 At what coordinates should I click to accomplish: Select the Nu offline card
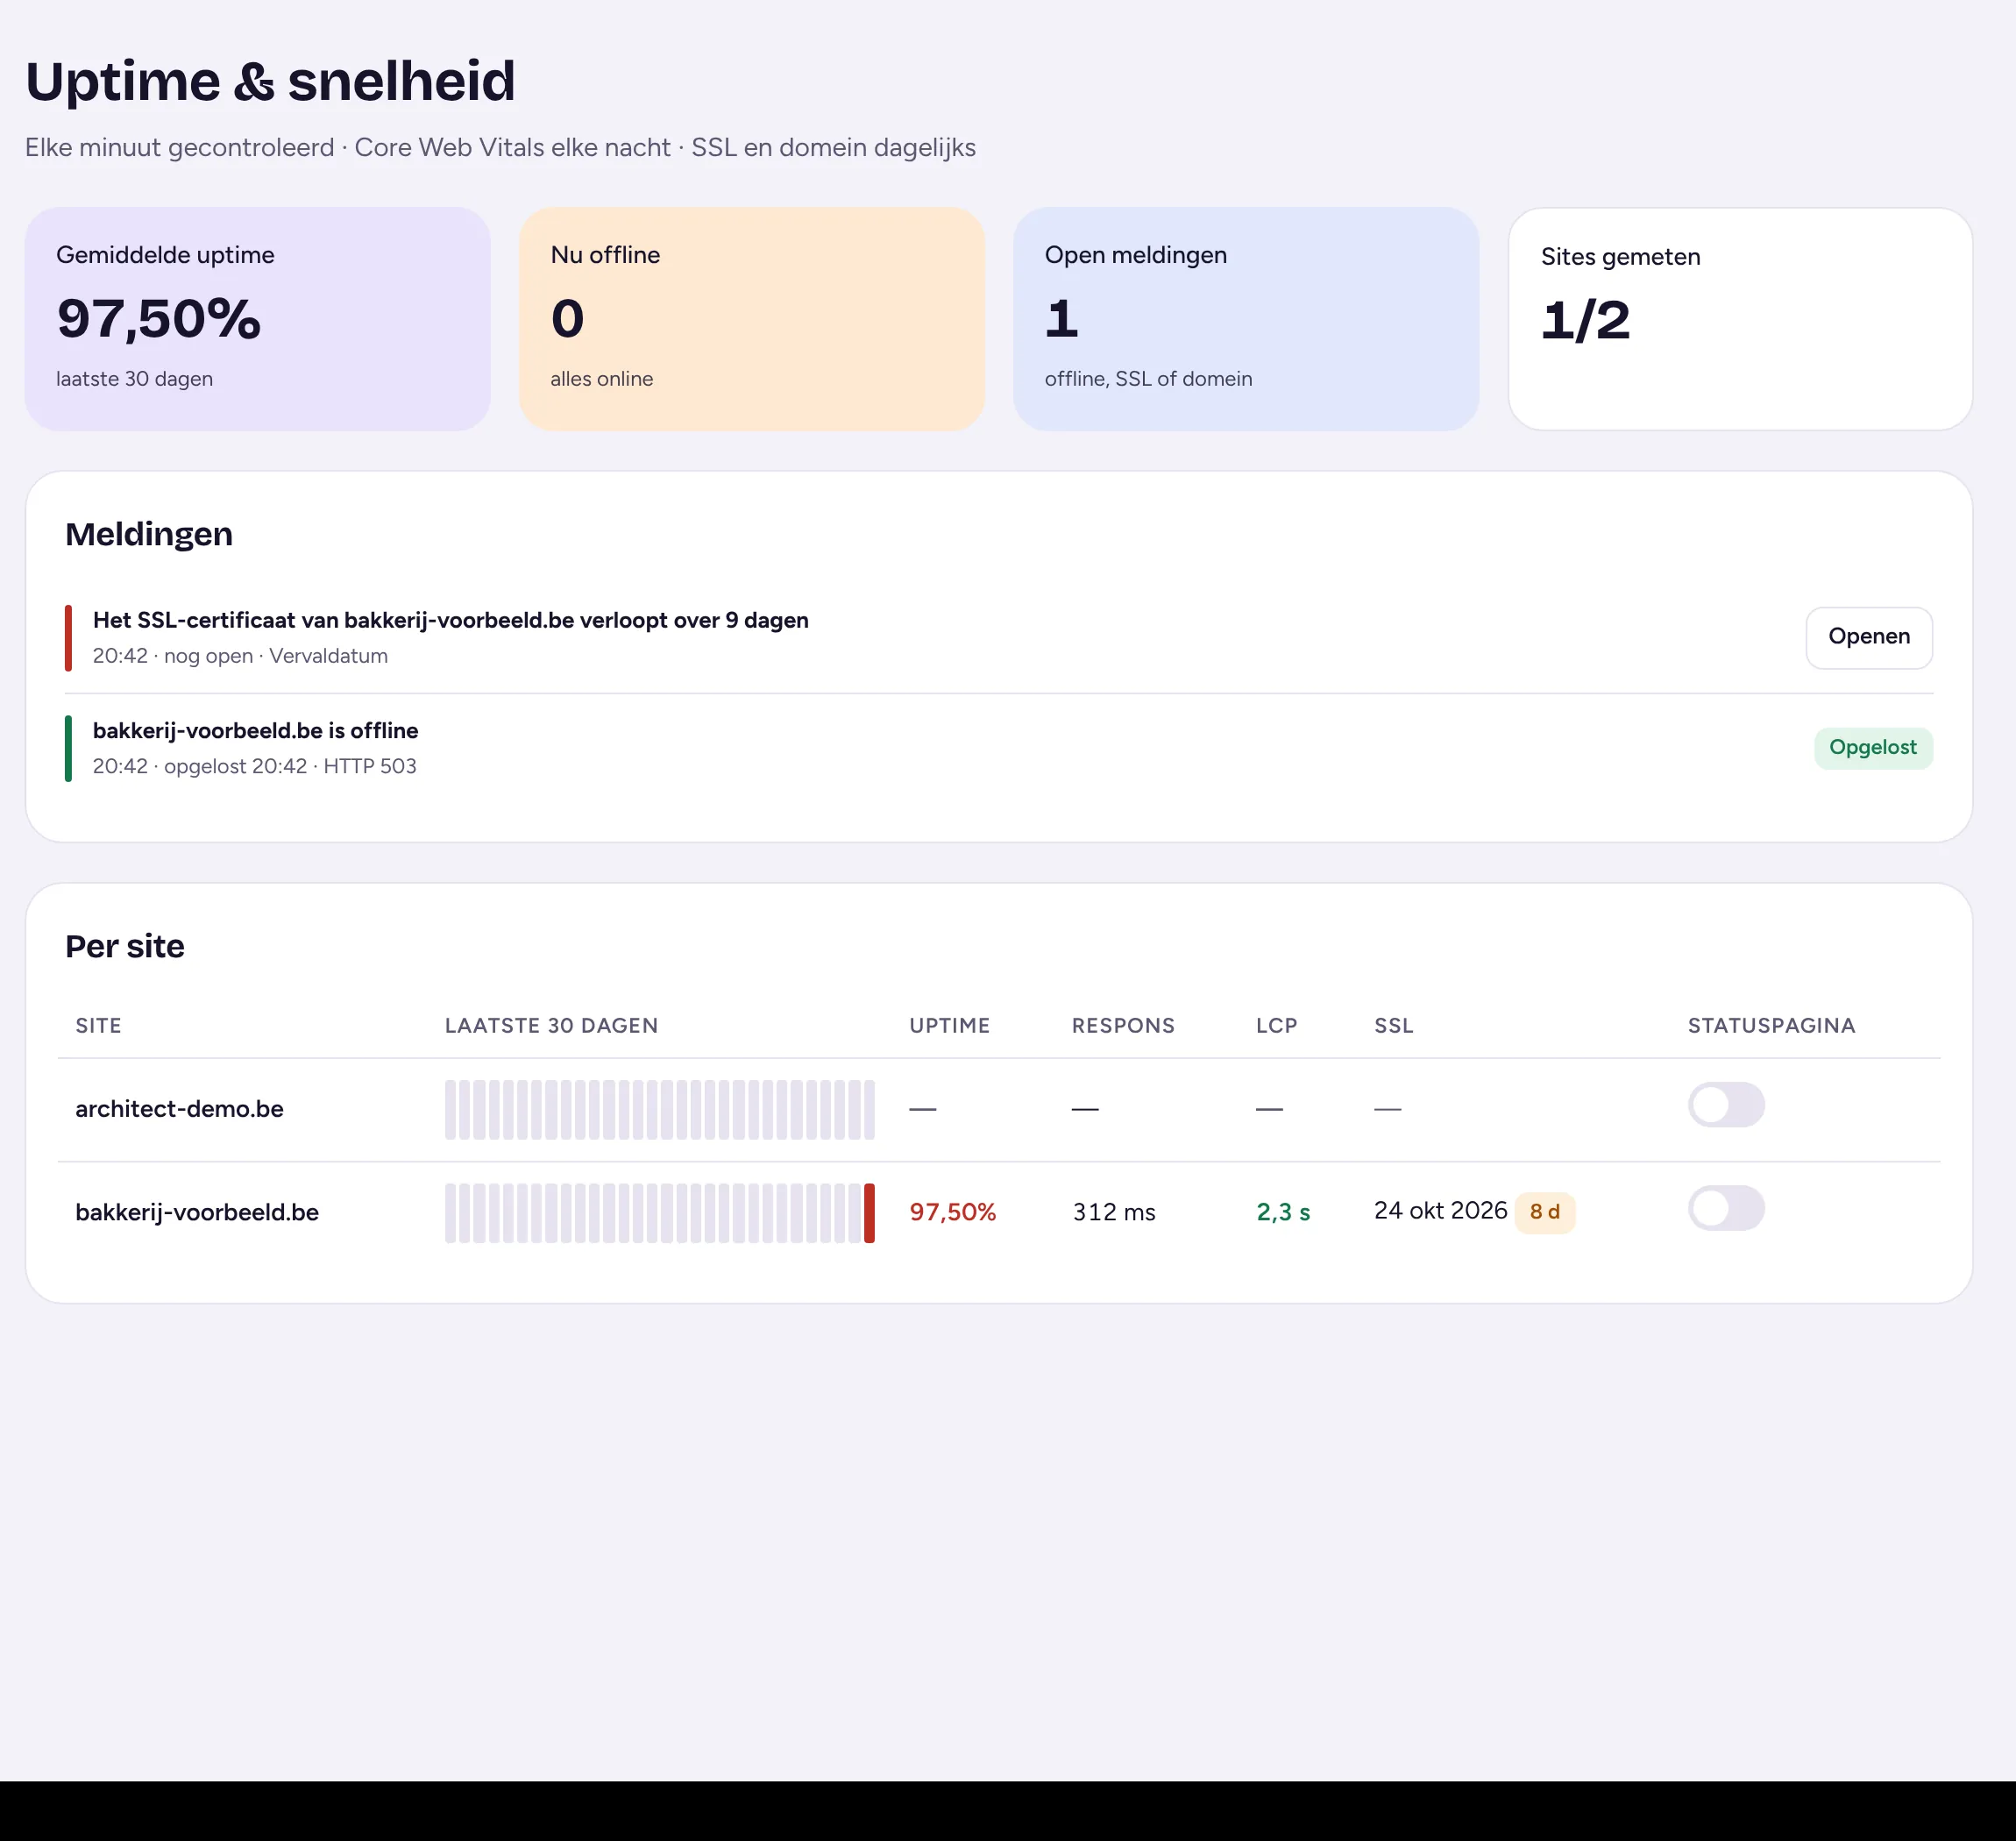coord(751,319)
